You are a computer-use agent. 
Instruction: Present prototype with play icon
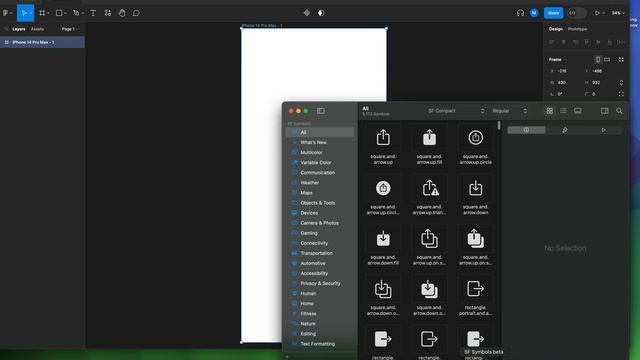(x=597, y=13)
